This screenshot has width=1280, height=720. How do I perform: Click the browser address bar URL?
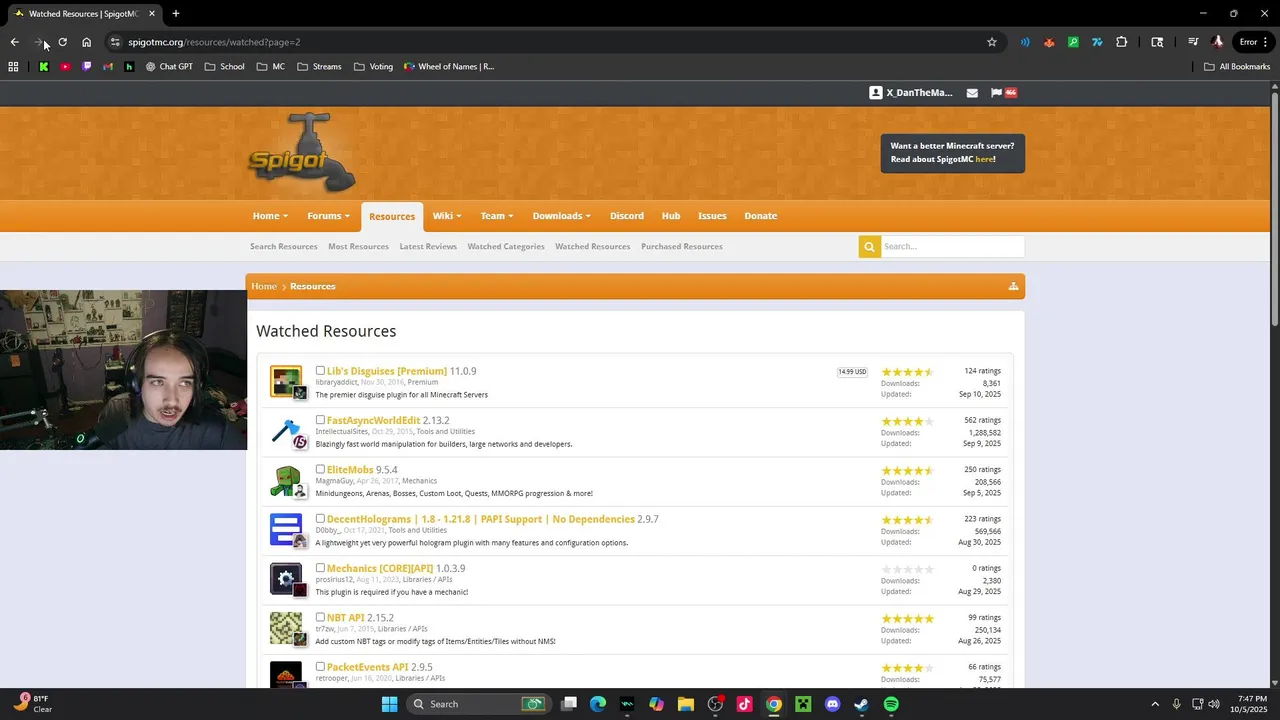(x=214, y=42)
